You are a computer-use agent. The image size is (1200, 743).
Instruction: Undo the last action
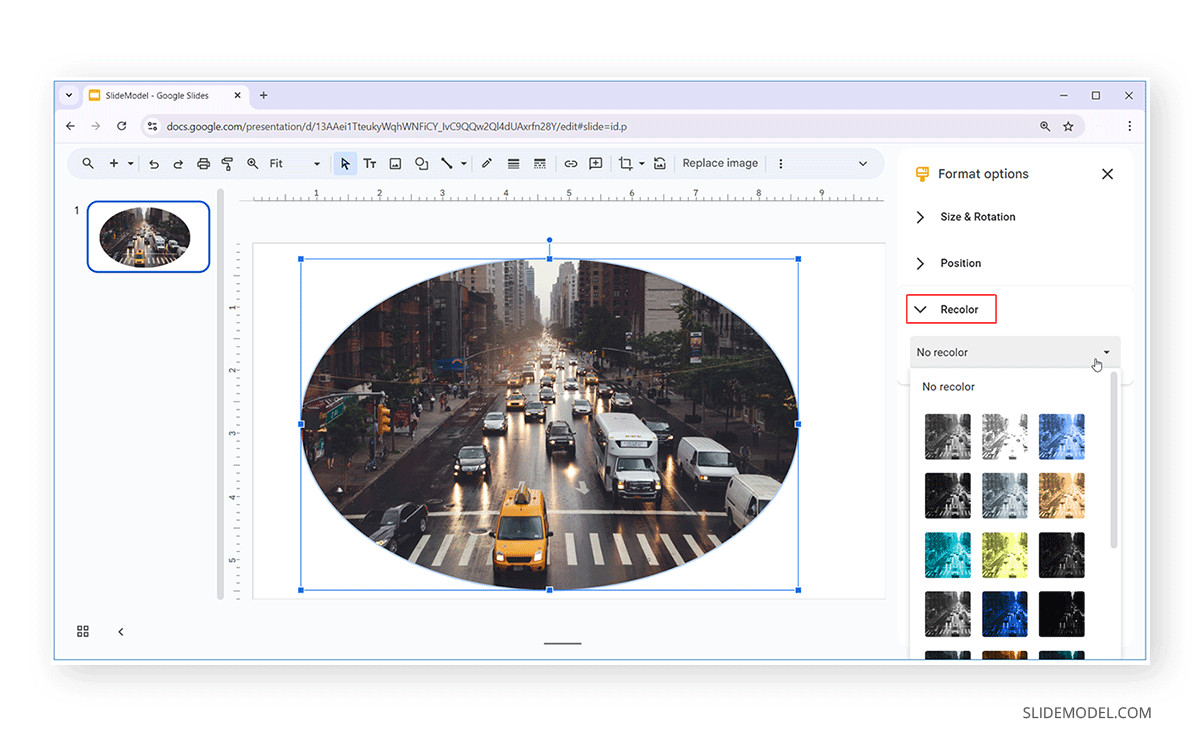click(x=154, y=164)
